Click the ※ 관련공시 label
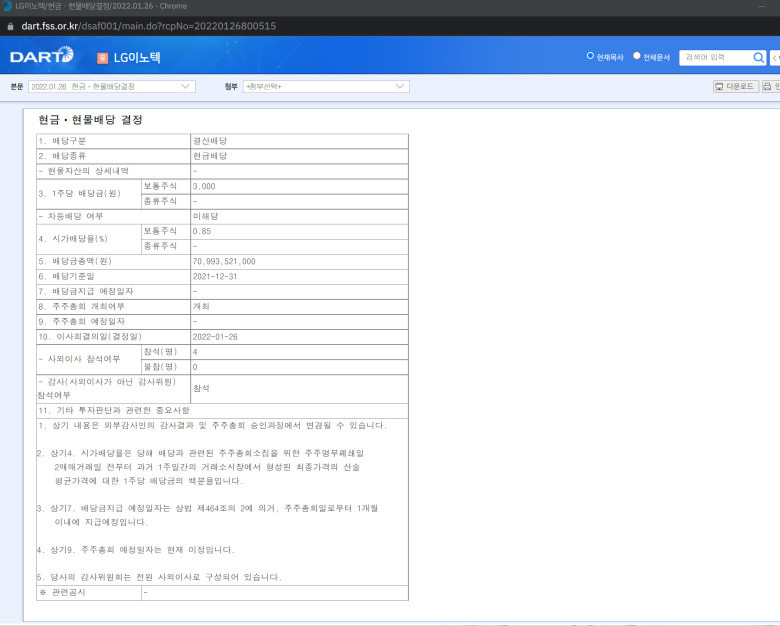The width and height of the screenshot is (780, 626). 63,592
